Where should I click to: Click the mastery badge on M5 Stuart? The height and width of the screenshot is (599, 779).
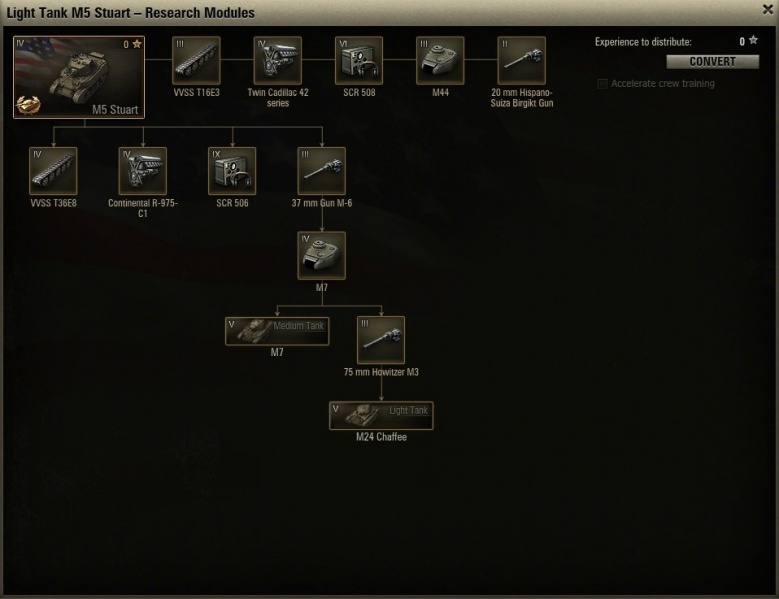point(28,105)
